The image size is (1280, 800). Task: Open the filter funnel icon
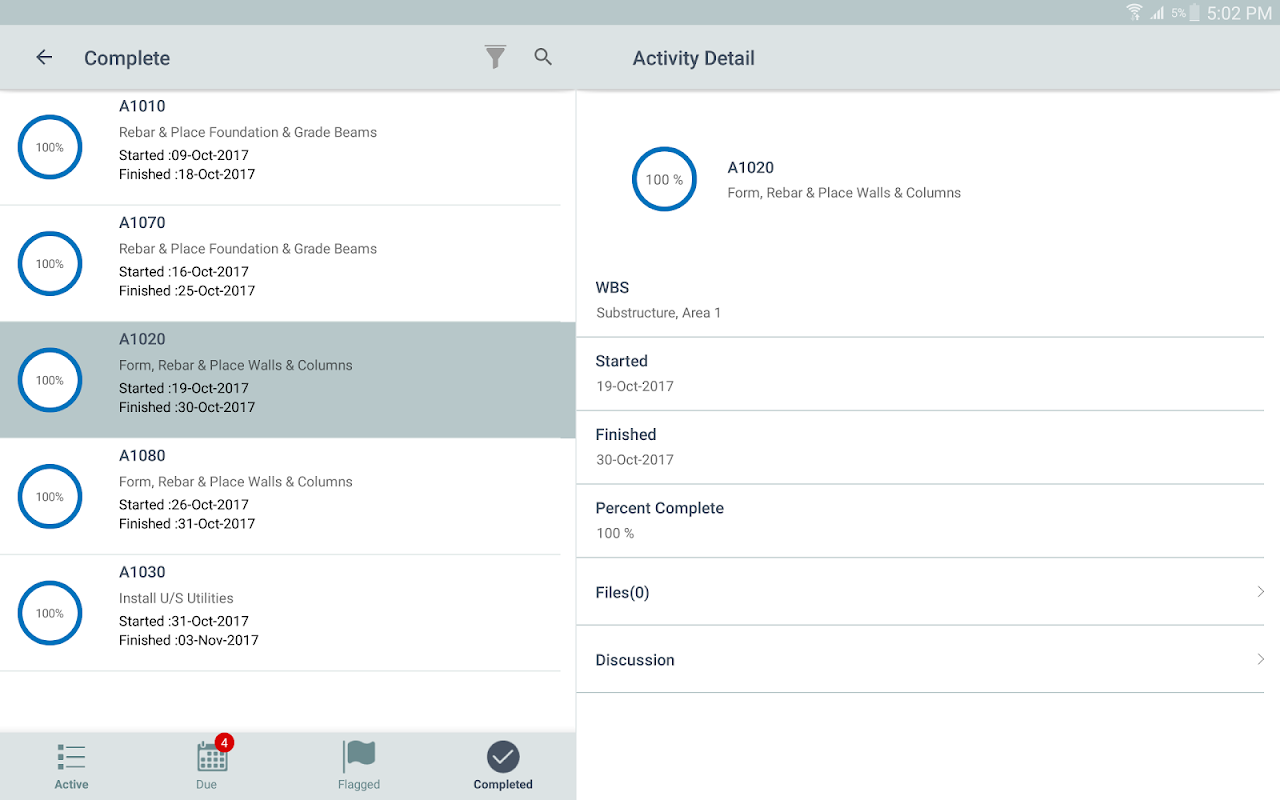coord(495,57)
